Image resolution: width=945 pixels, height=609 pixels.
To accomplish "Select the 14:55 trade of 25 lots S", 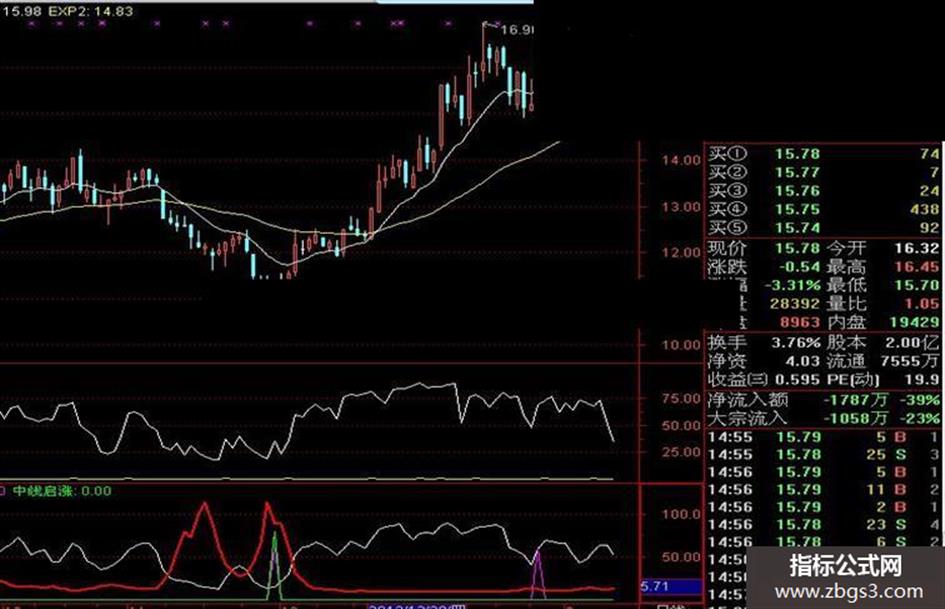I will tap(823, 454).
